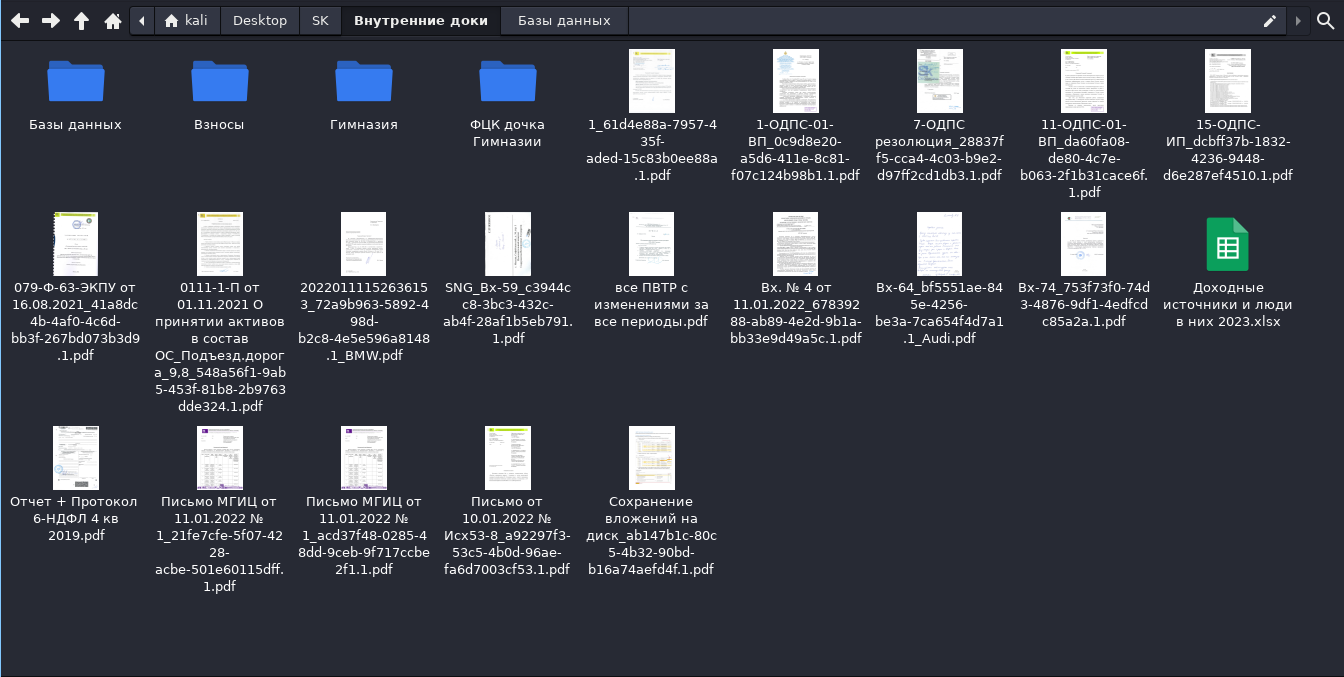This screenshot has height=677, width=1344.
Task: Select Отчет + Протокол 6-НДФЛ PDF file
Action: (75, 458)
